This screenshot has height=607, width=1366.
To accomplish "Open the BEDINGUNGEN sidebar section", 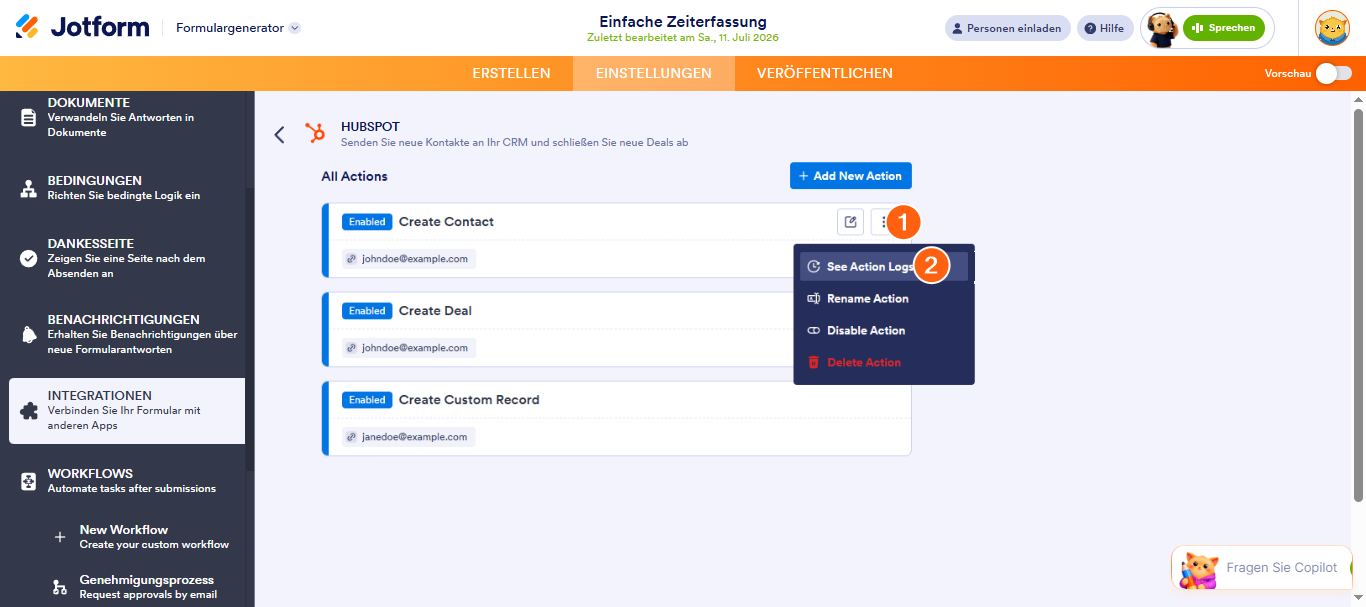I will pyautogui.click(x=127, y=188).
